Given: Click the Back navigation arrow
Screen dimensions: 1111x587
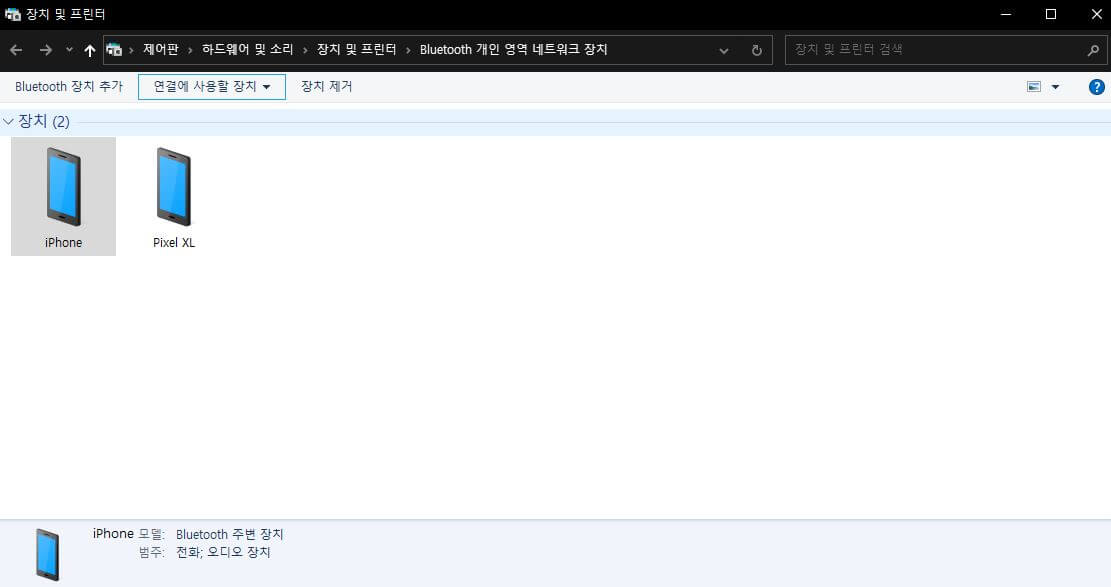Looking at the screenshot, I should [x=15, y=49].
